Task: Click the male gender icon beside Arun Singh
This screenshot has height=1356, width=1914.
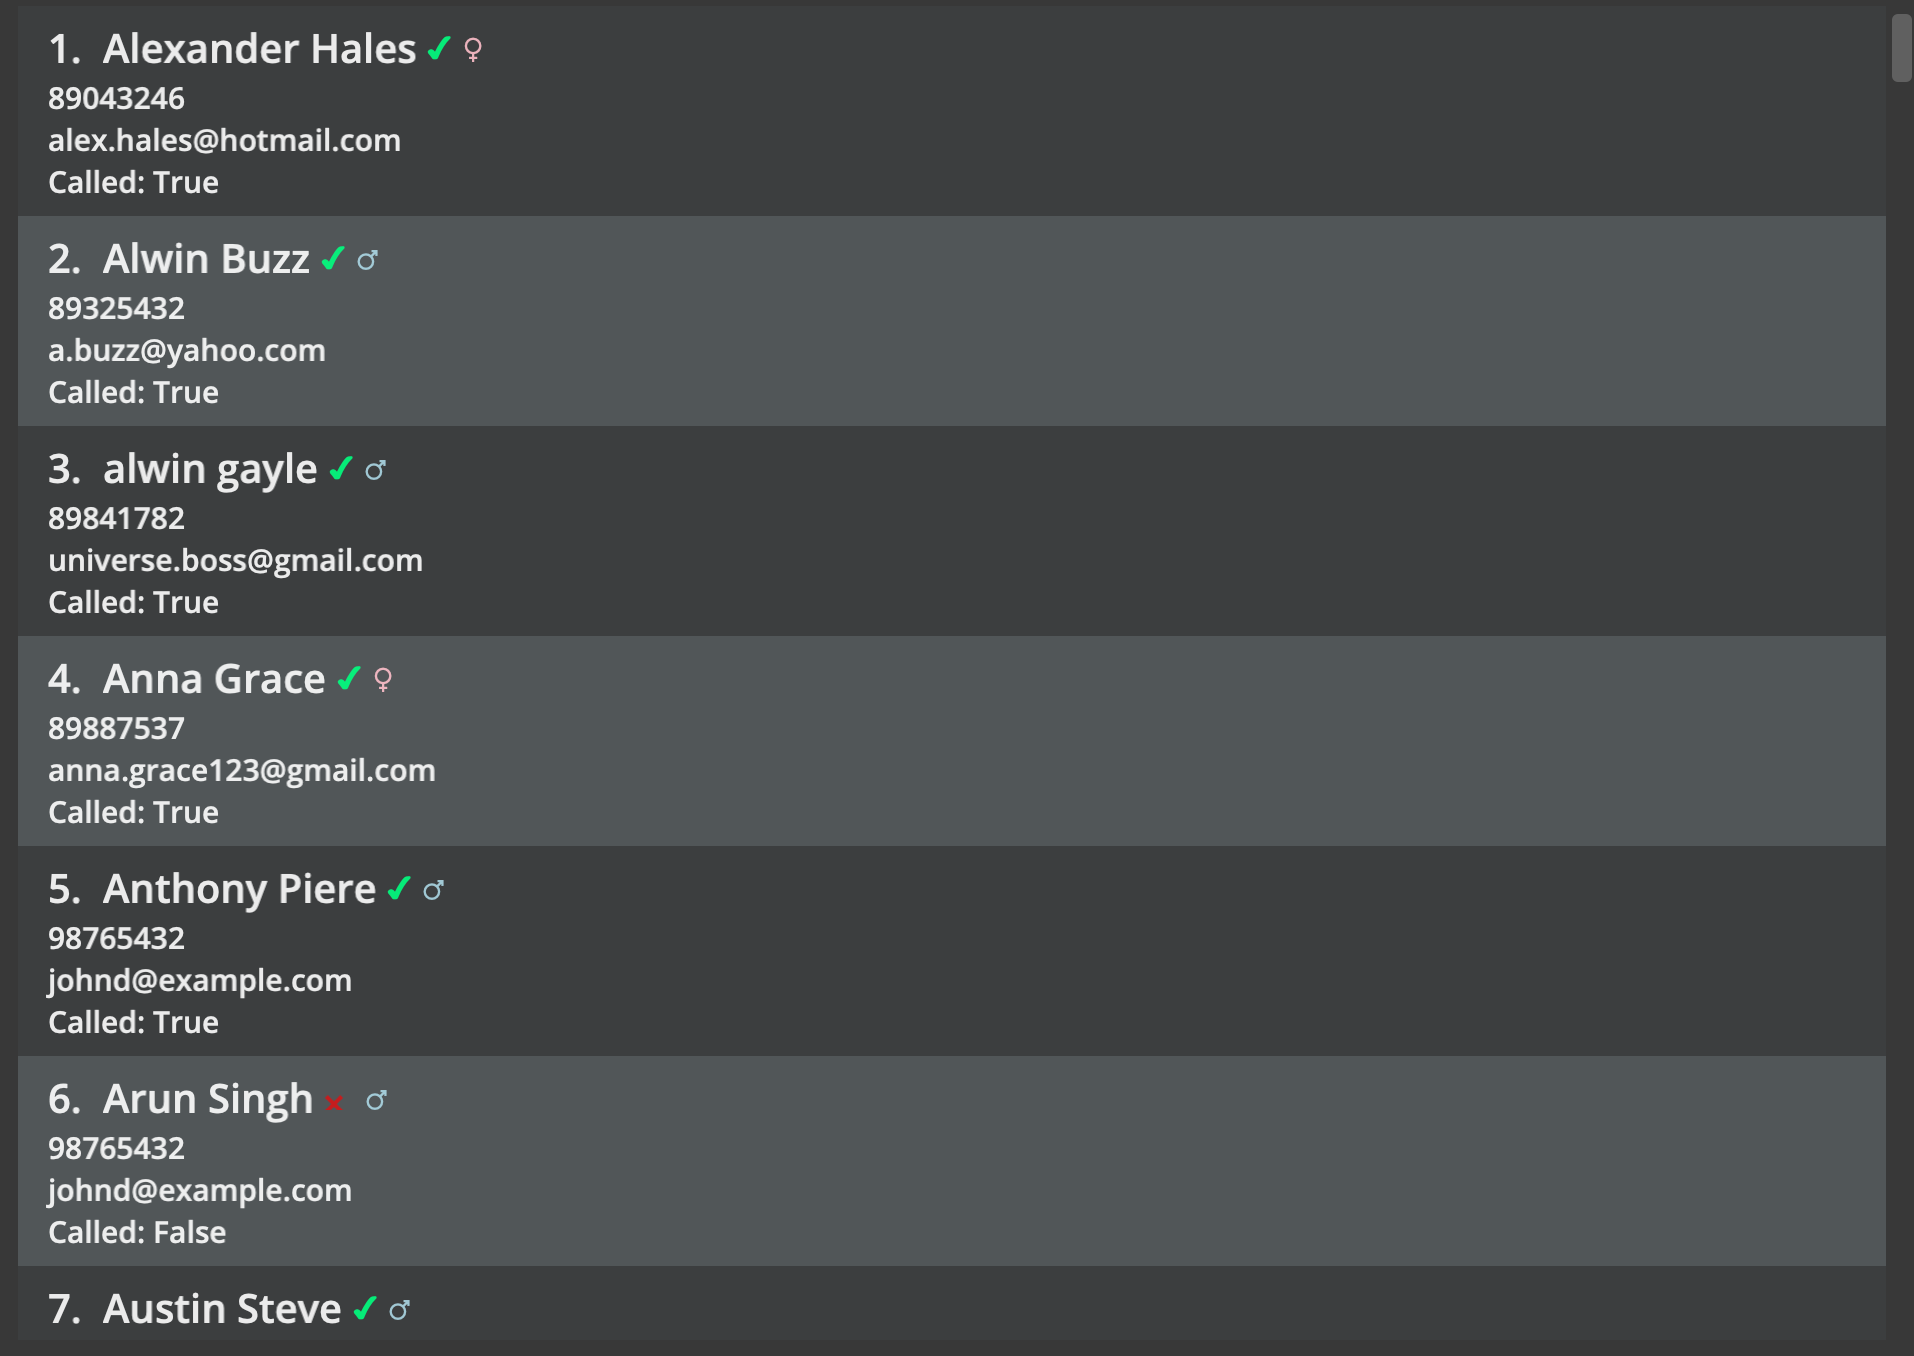Action: coord(376,1100)
